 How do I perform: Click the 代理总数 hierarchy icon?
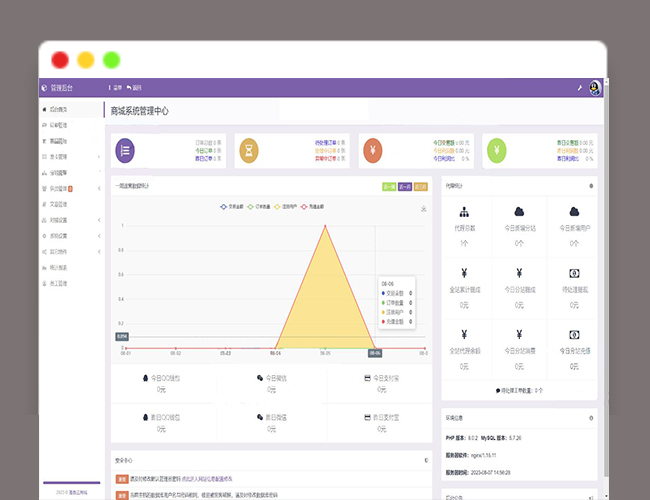464,212
